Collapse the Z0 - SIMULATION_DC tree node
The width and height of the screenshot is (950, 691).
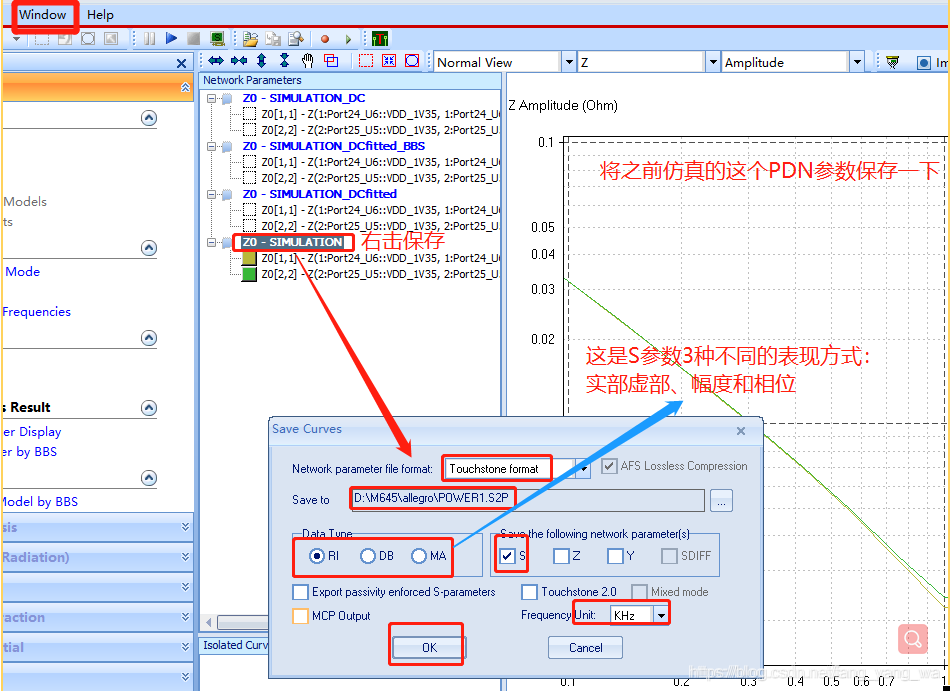(x=211, y=98)
